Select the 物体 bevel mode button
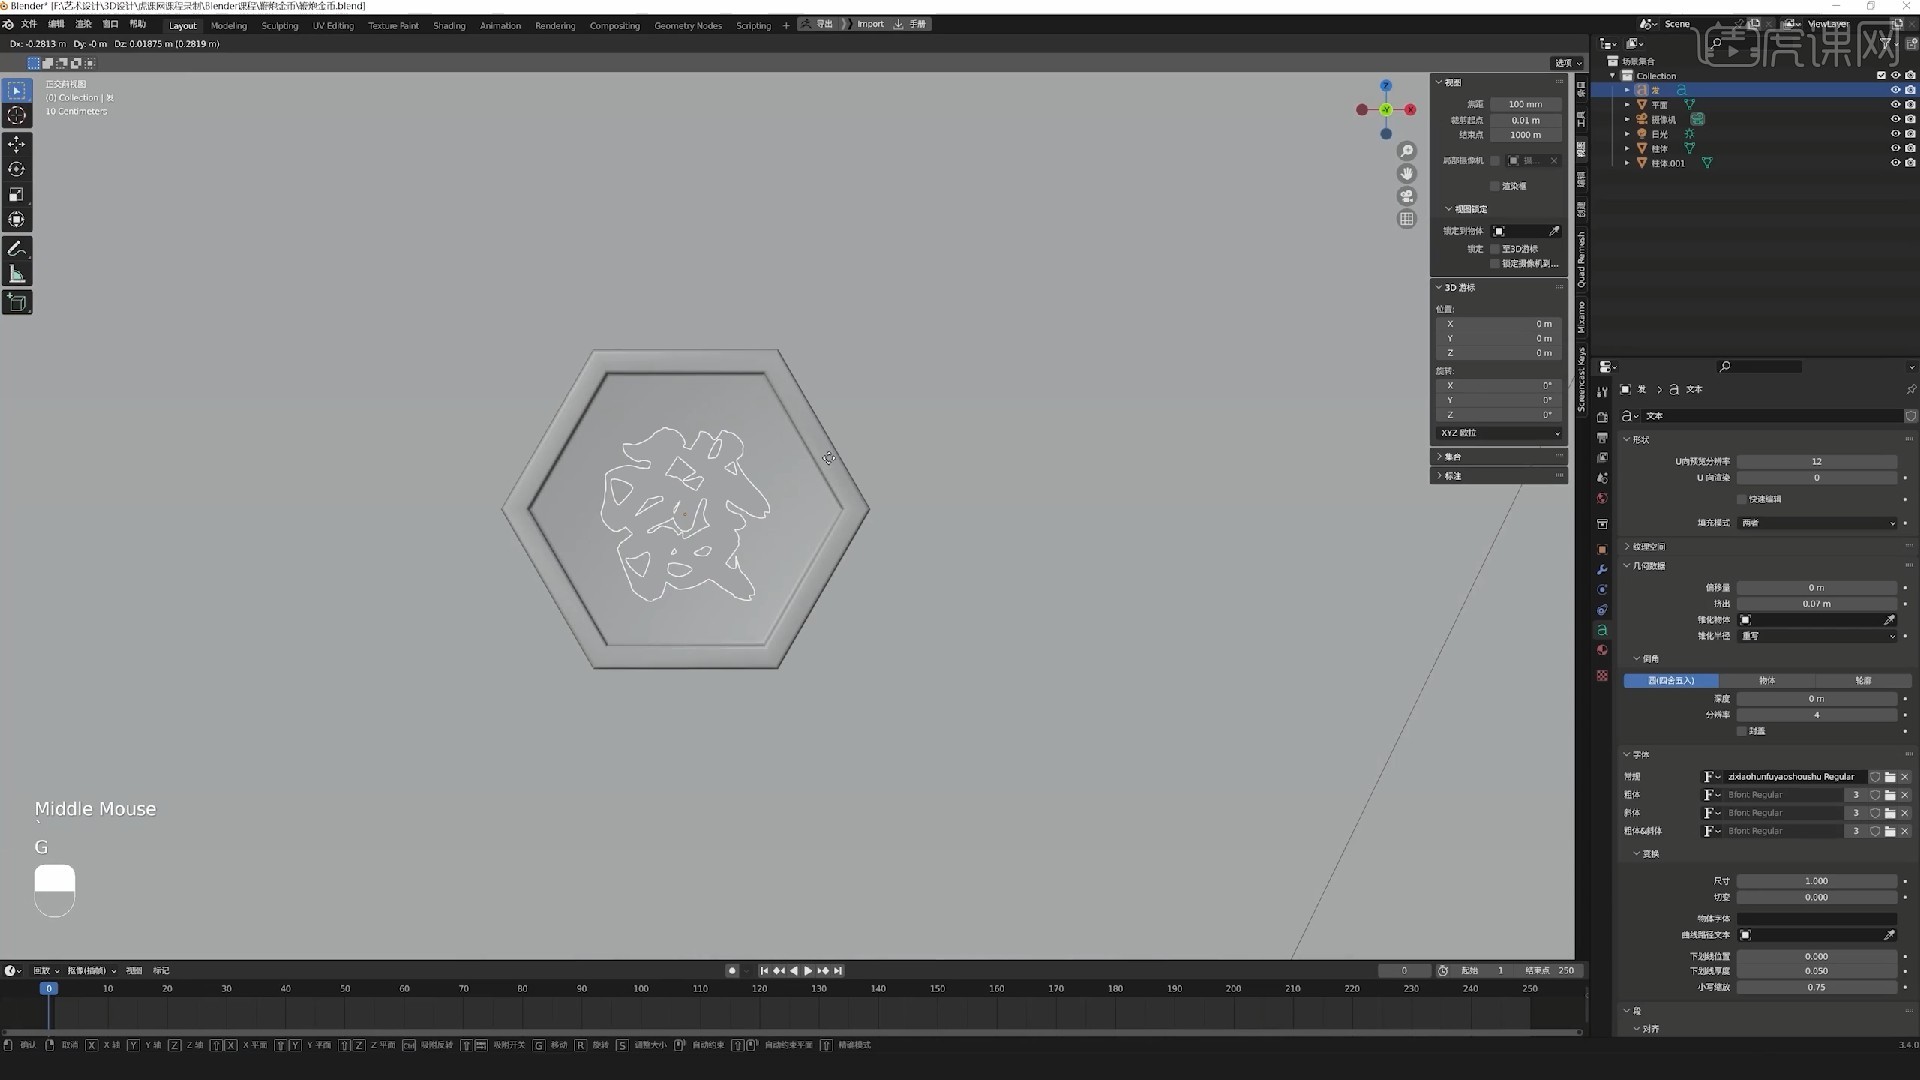This screenshot has width=1920, height=1080. coord(1767,681)
